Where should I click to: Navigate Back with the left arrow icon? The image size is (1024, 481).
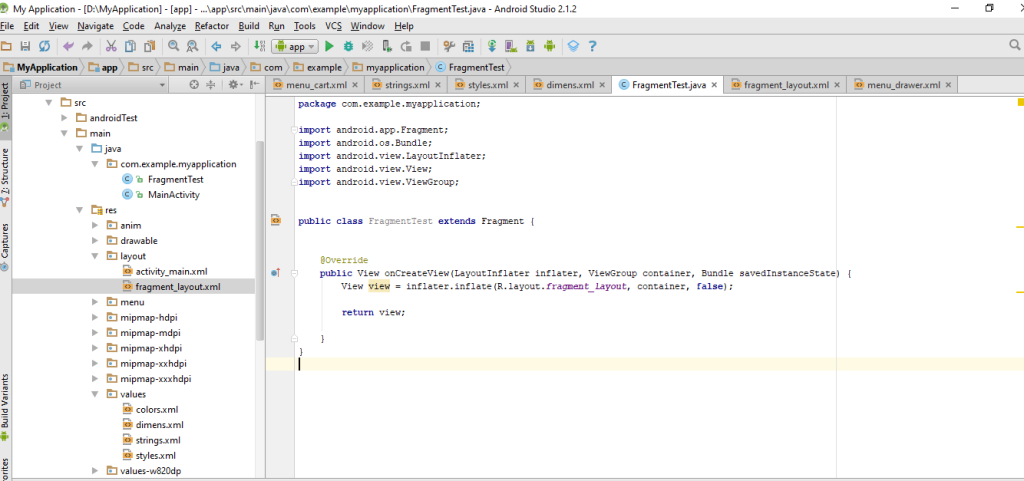point(216,46)
